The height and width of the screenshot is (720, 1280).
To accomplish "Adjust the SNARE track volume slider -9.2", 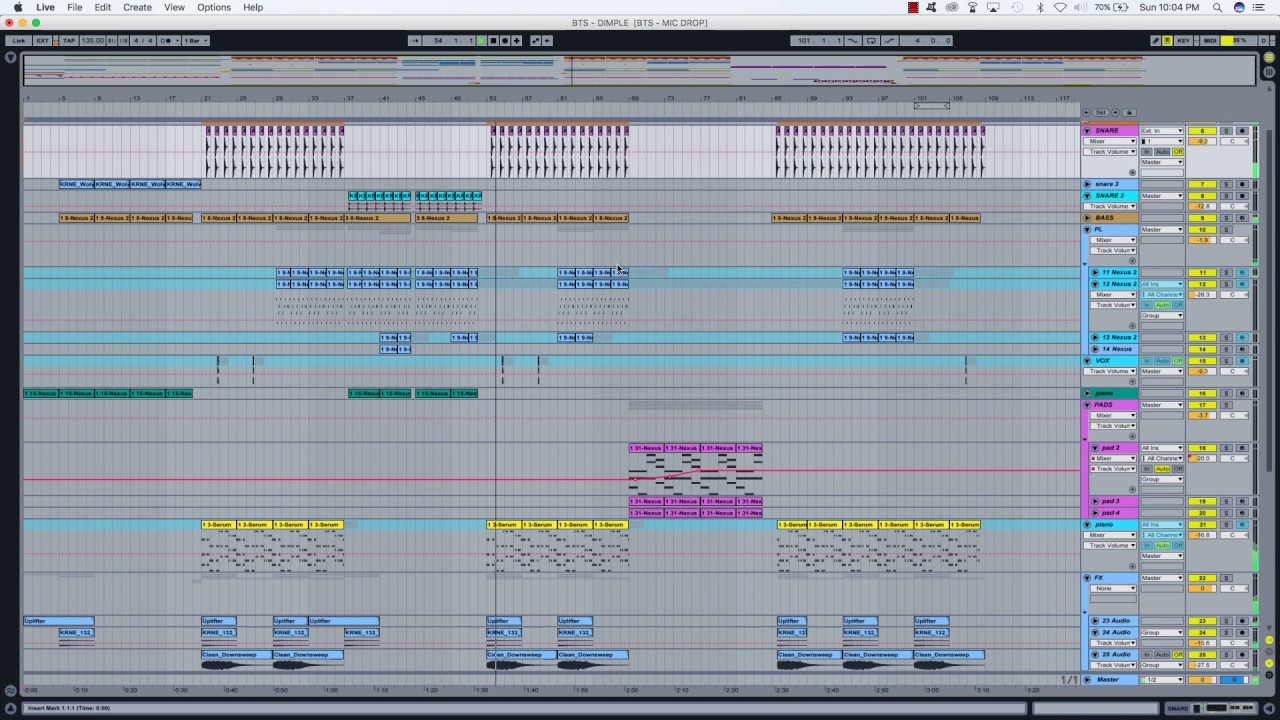I will [x=1202, y=141].
